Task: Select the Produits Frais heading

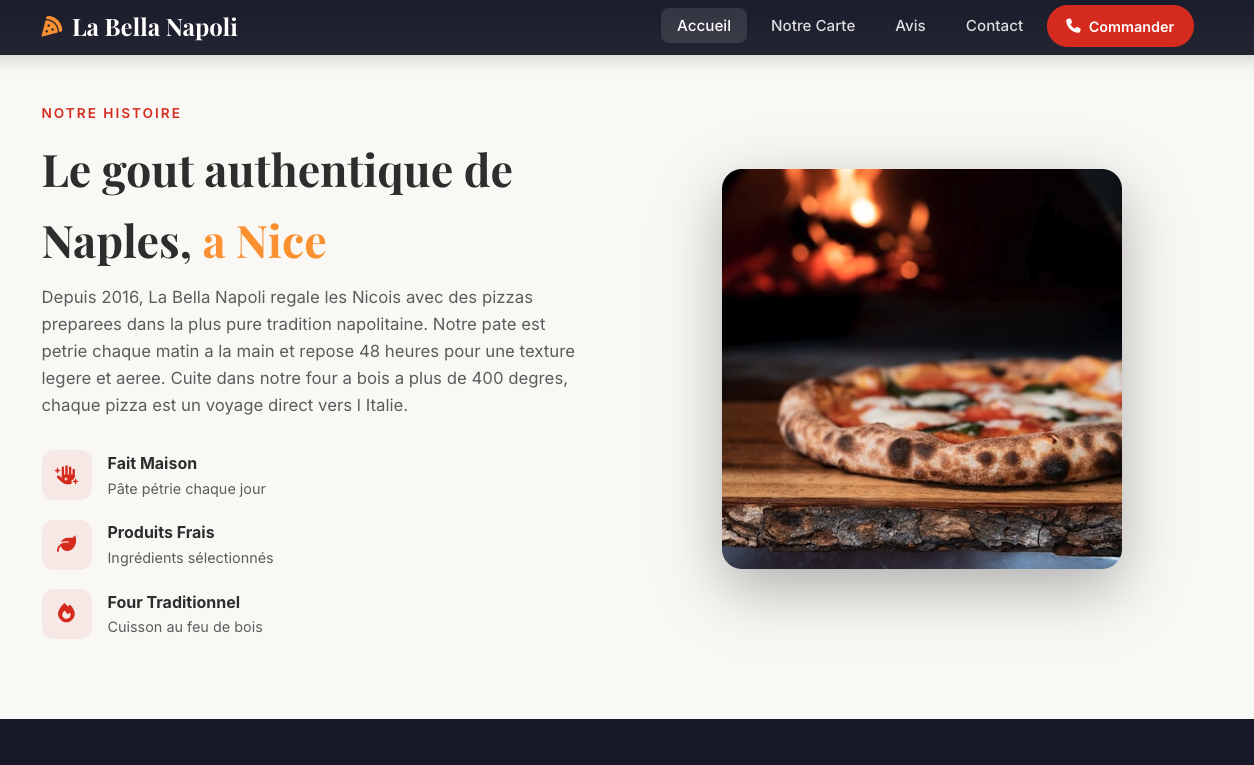Action: coord(161,532)
